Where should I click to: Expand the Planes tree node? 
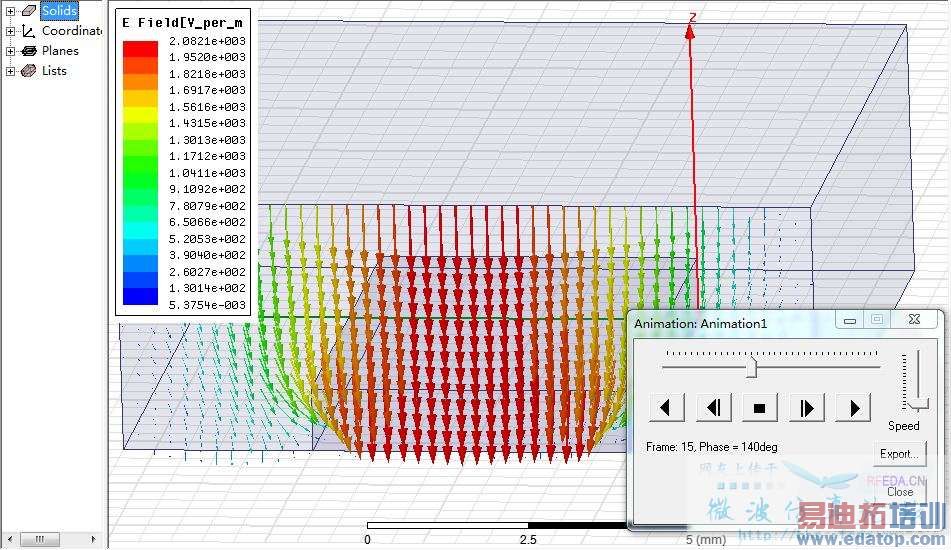tap(10, 51)
